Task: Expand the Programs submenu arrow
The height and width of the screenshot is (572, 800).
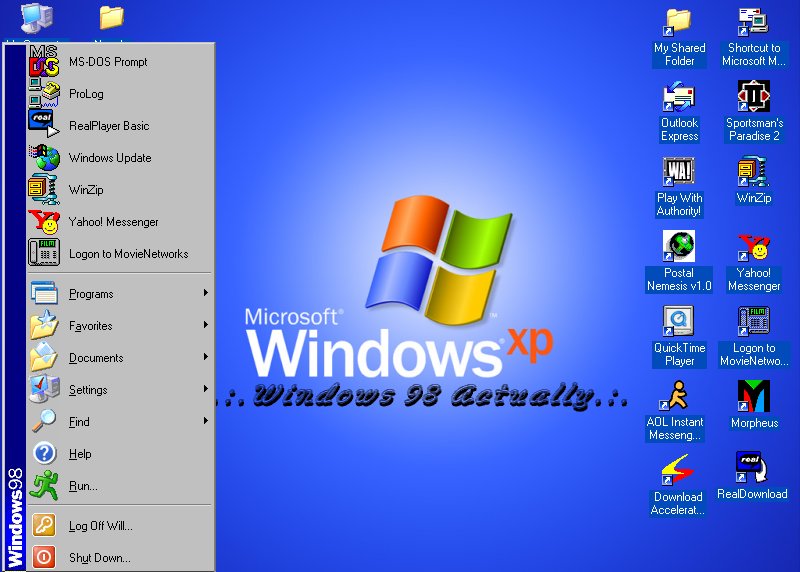Action: (206, 293)
